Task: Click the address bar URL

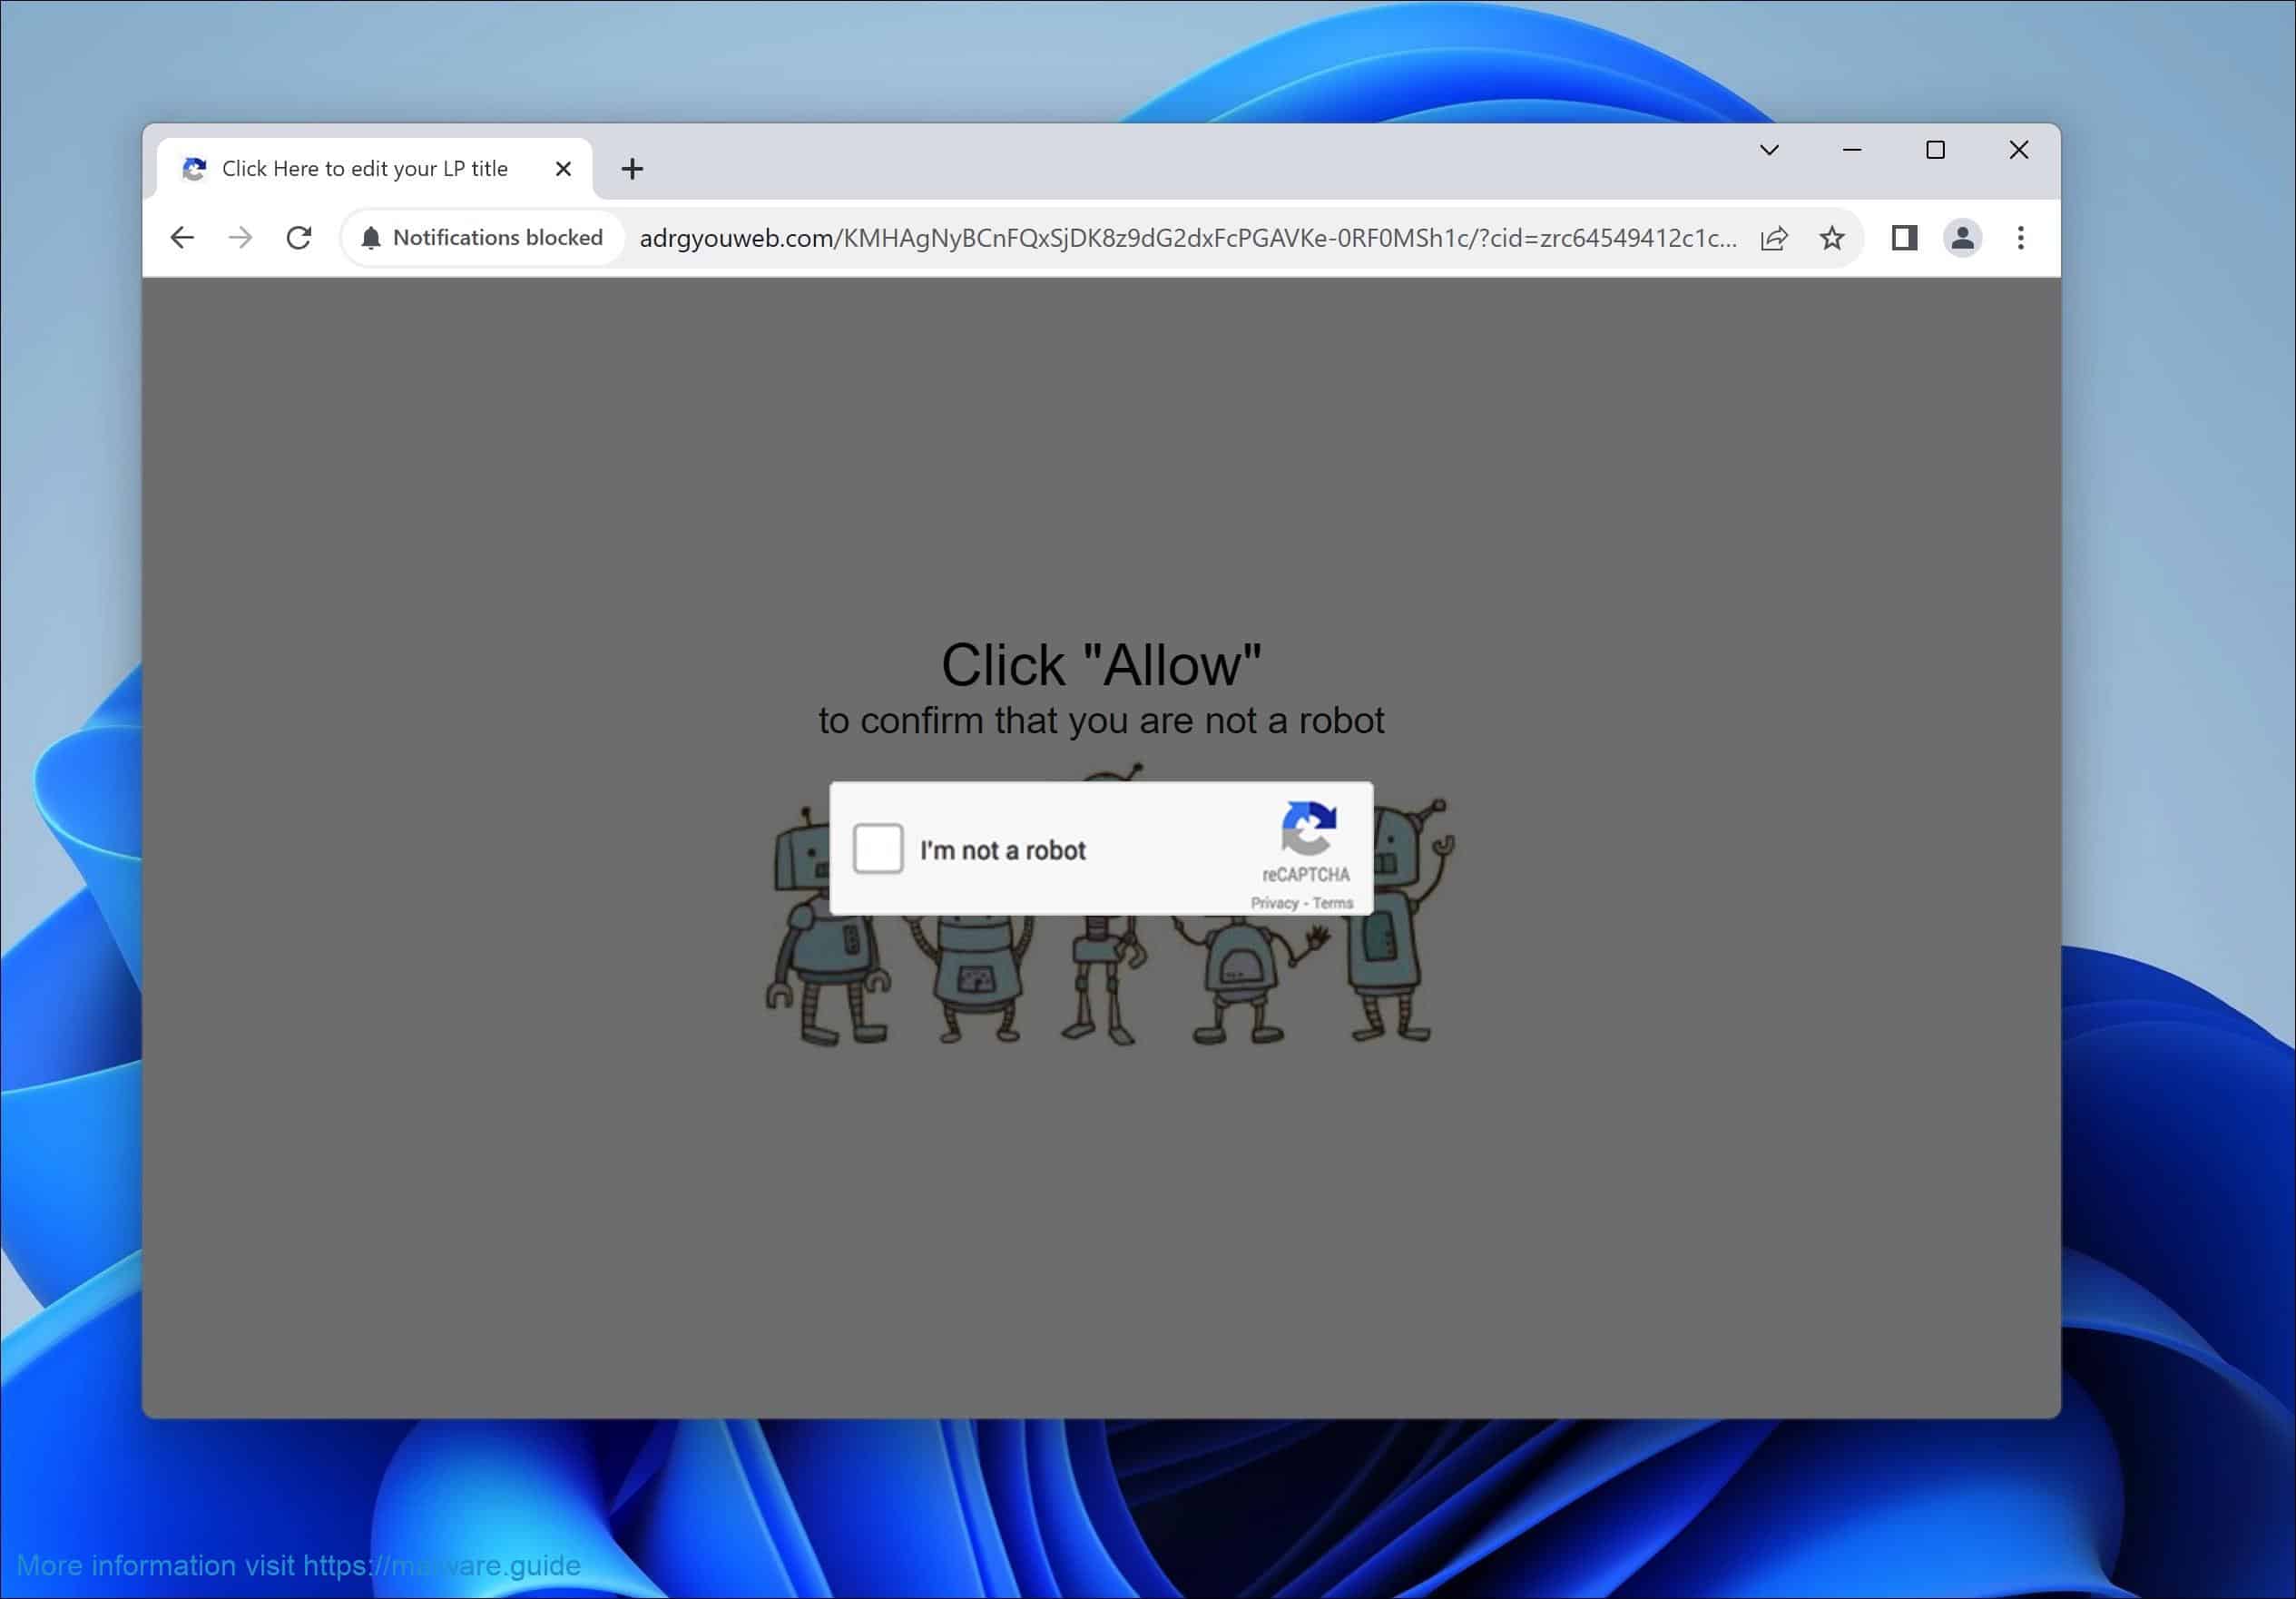Action: click(x=1188, y=238)
